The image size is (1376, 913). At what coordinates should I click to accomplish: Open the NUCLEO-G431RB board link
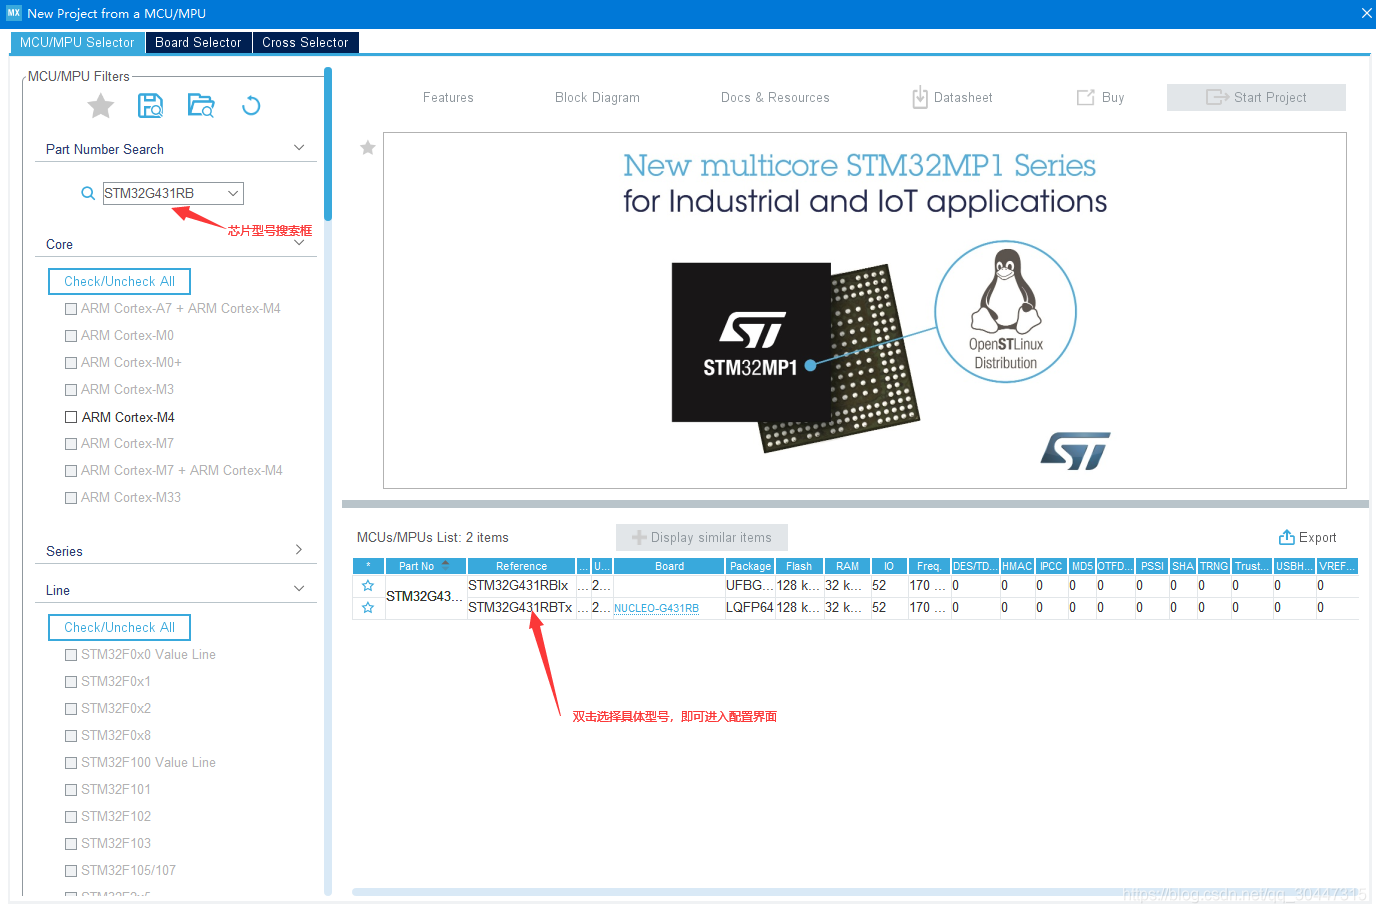[656, 608]
